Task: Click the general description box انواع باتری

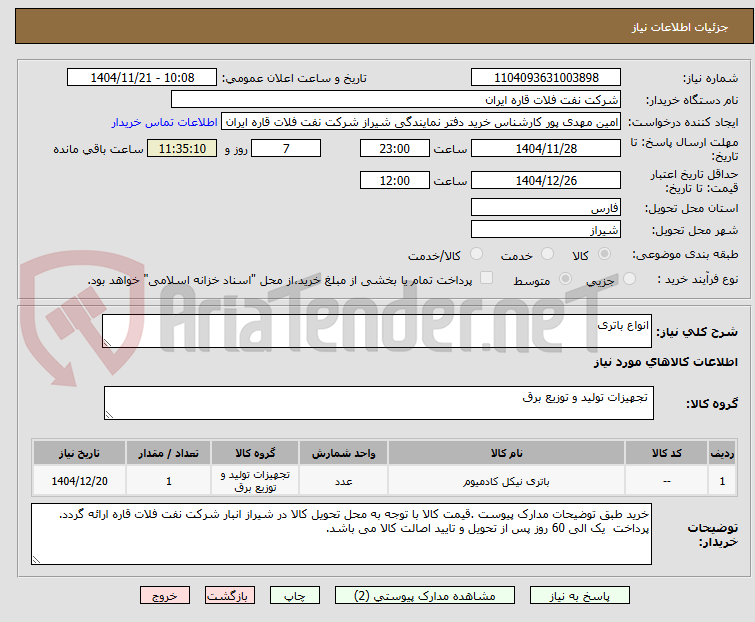Action: tap(377, 331)
